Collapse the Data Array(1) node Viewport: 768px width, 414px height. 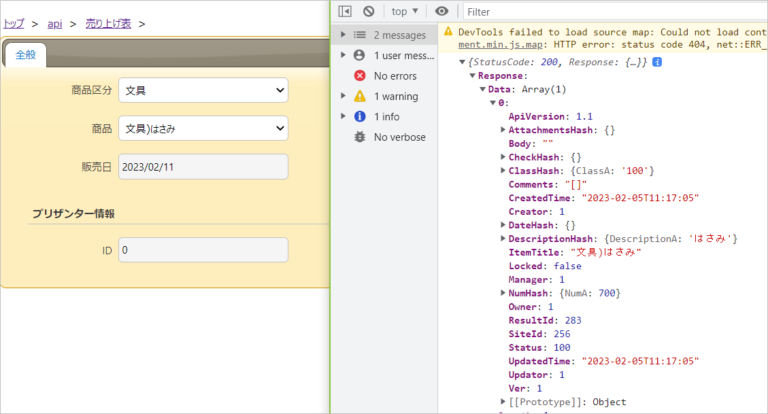coord(482,89)
